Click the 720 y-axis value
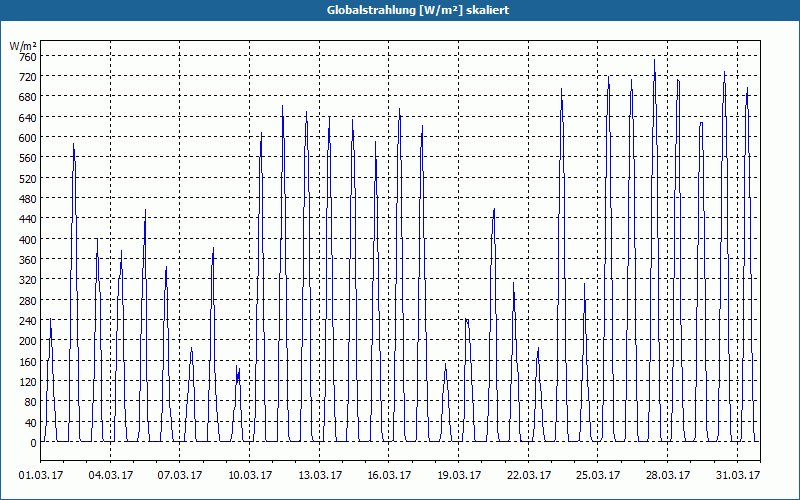800x500 pixels. pyautogui.click(x=28, y=77)
